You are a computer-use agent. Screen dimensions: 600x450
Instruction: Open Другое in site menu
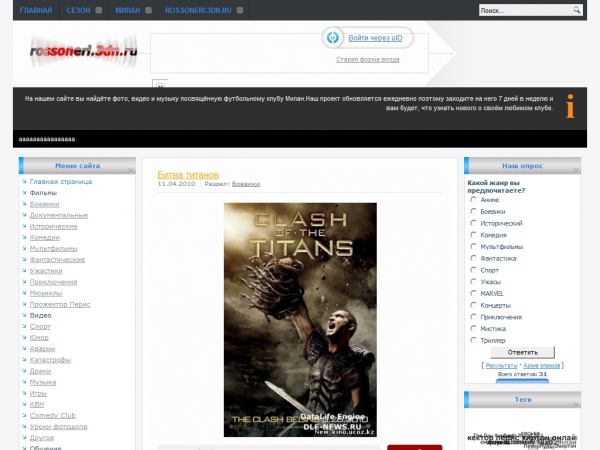pos(42,437)
